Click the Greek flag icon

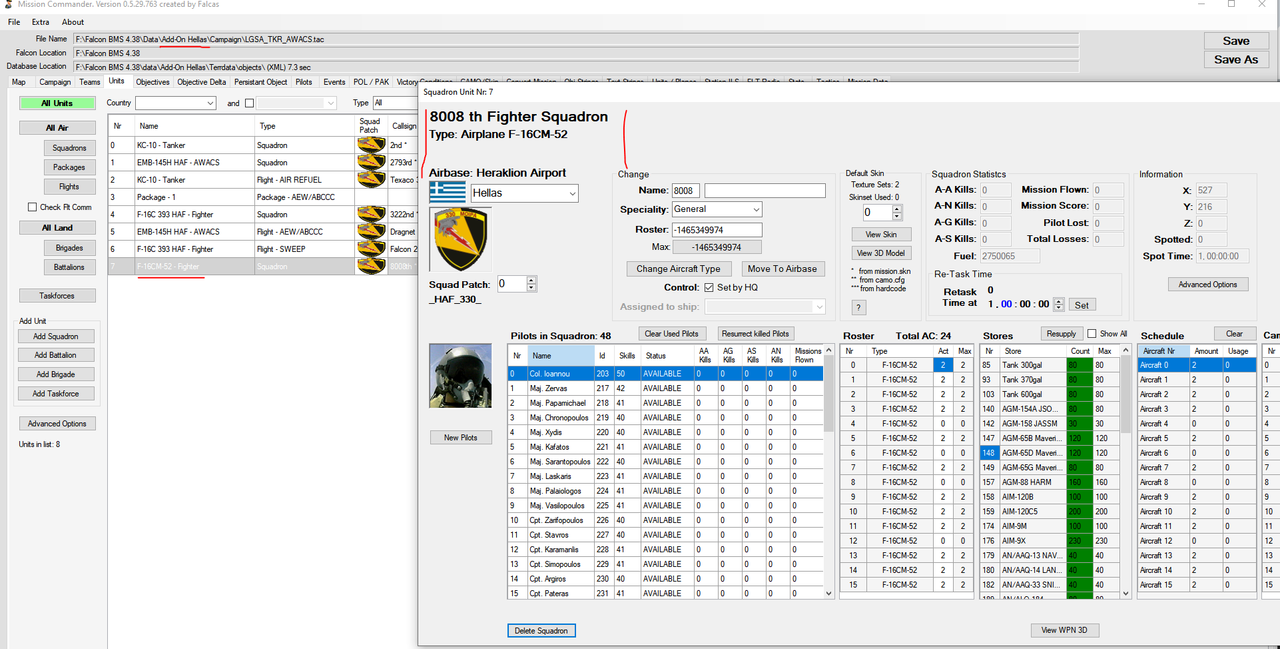[x=447, y=192]
